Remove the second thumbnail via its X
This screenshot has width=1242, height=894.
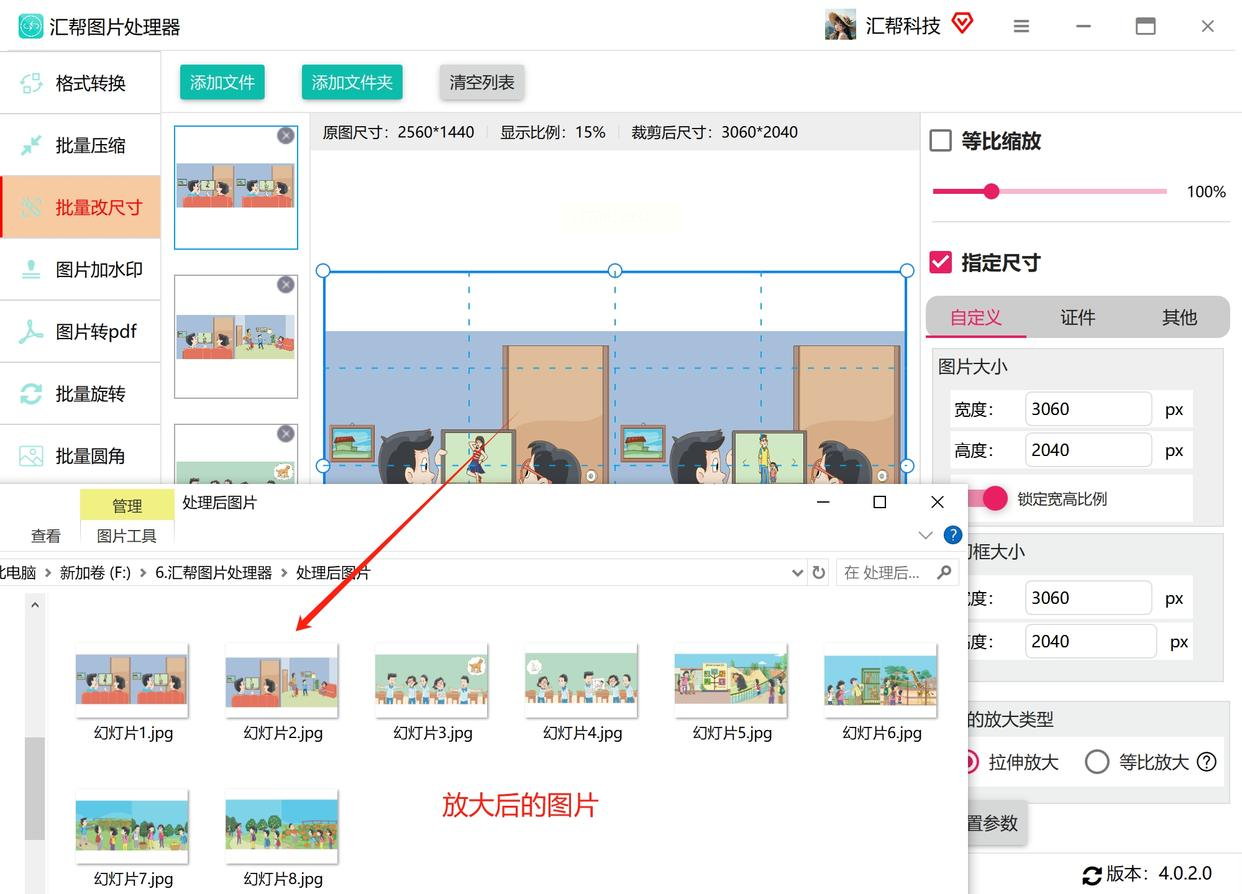point(286,285)
